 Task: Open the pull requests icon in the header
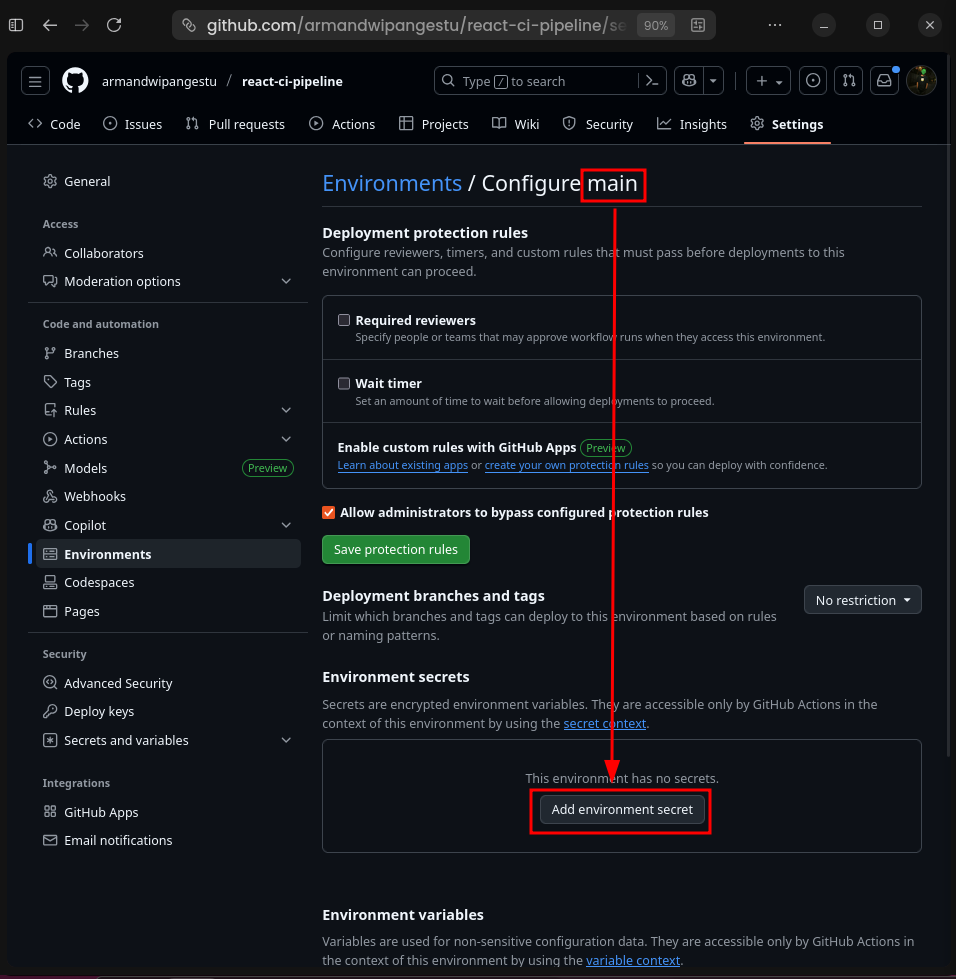(848, 81)
